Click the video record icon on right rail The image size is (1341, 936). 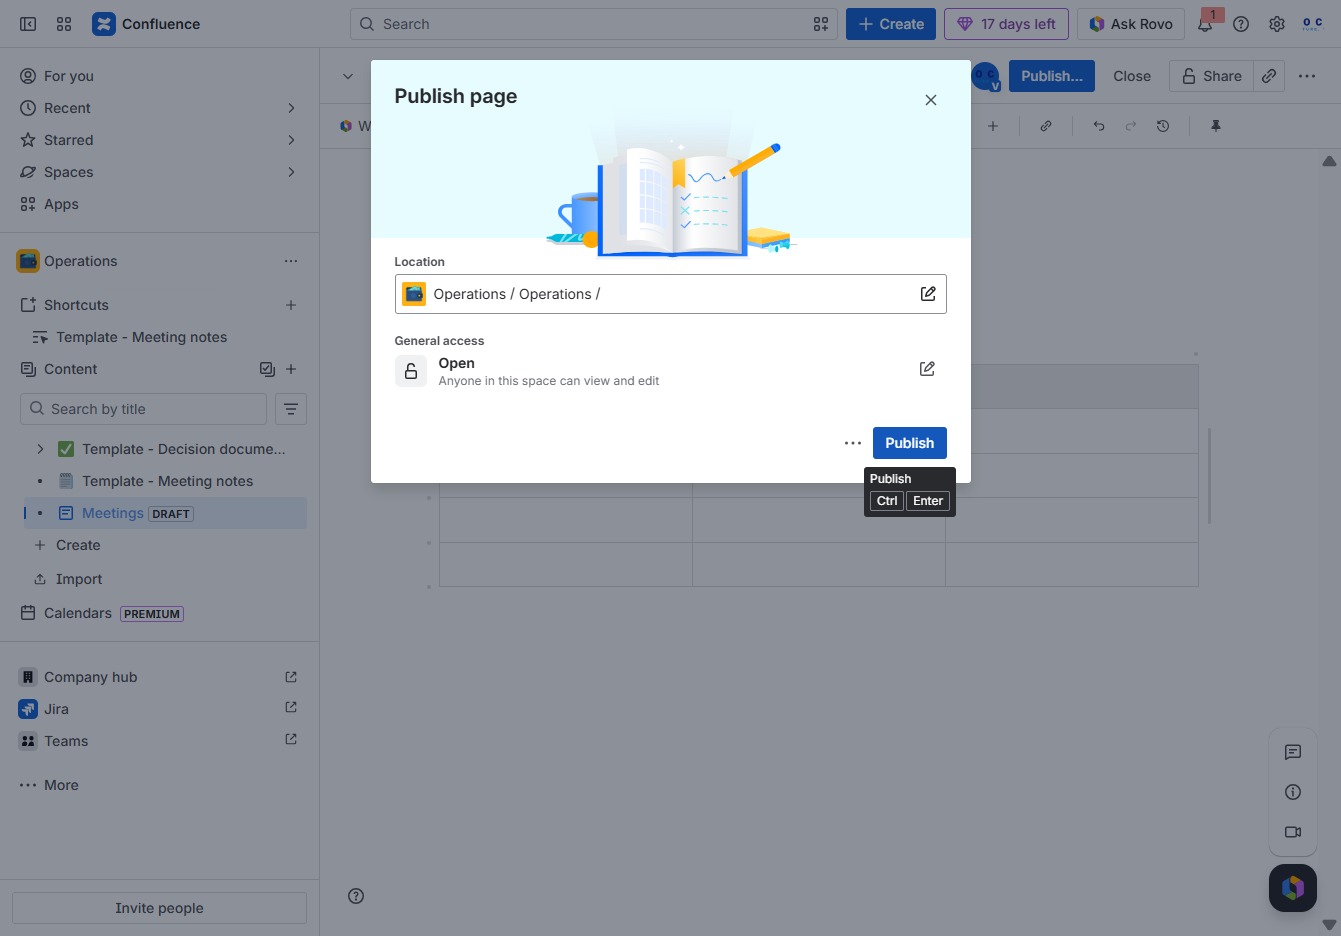[x=1293, y=832]
